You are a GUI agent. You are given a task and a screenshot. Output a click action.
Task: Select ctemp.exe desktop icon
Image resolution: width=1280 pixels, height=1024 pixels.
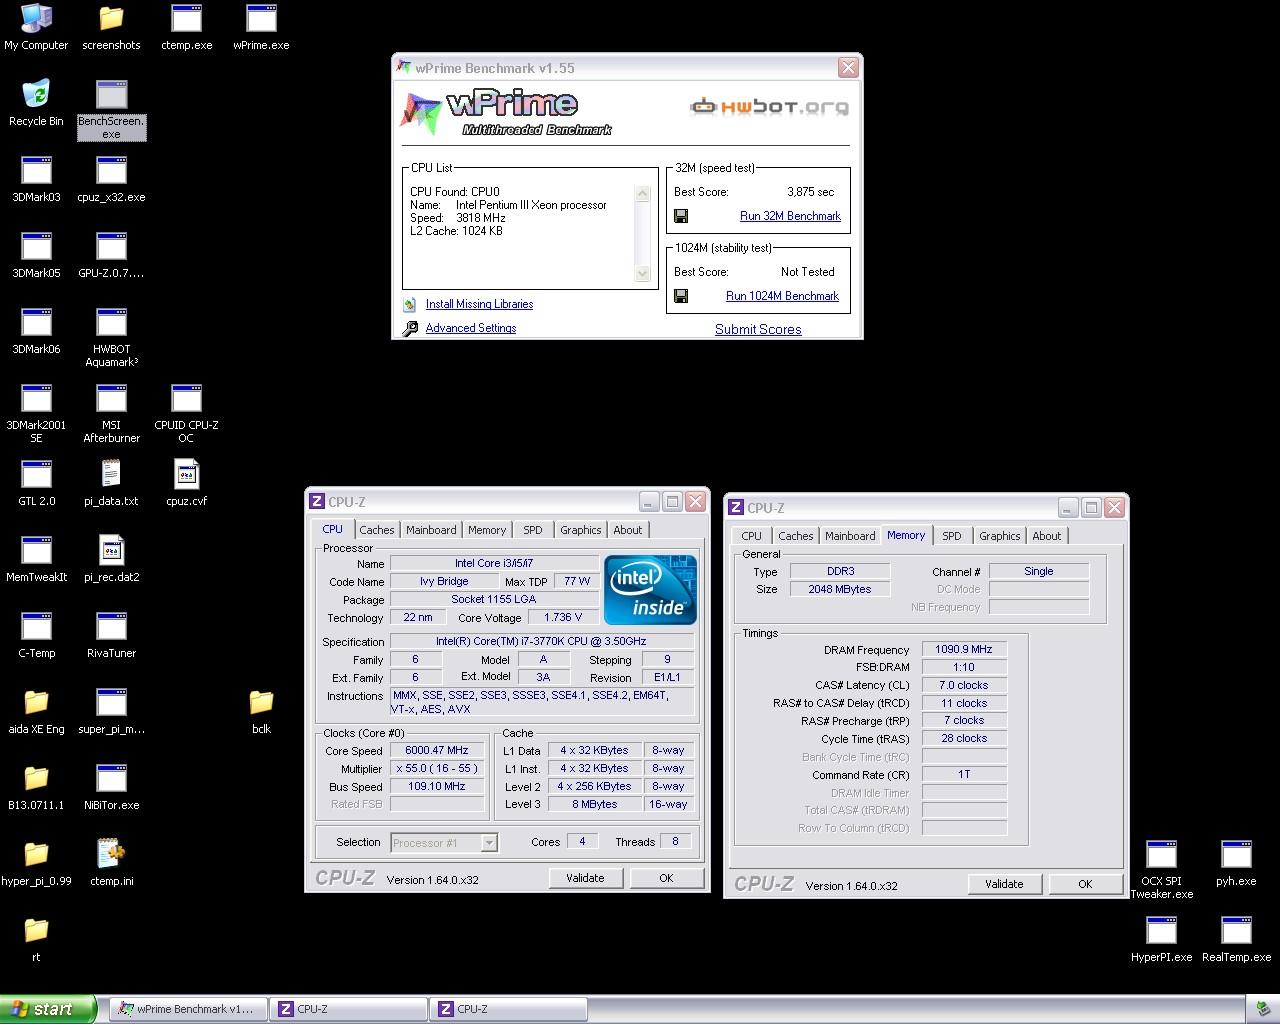coord(186,27)
